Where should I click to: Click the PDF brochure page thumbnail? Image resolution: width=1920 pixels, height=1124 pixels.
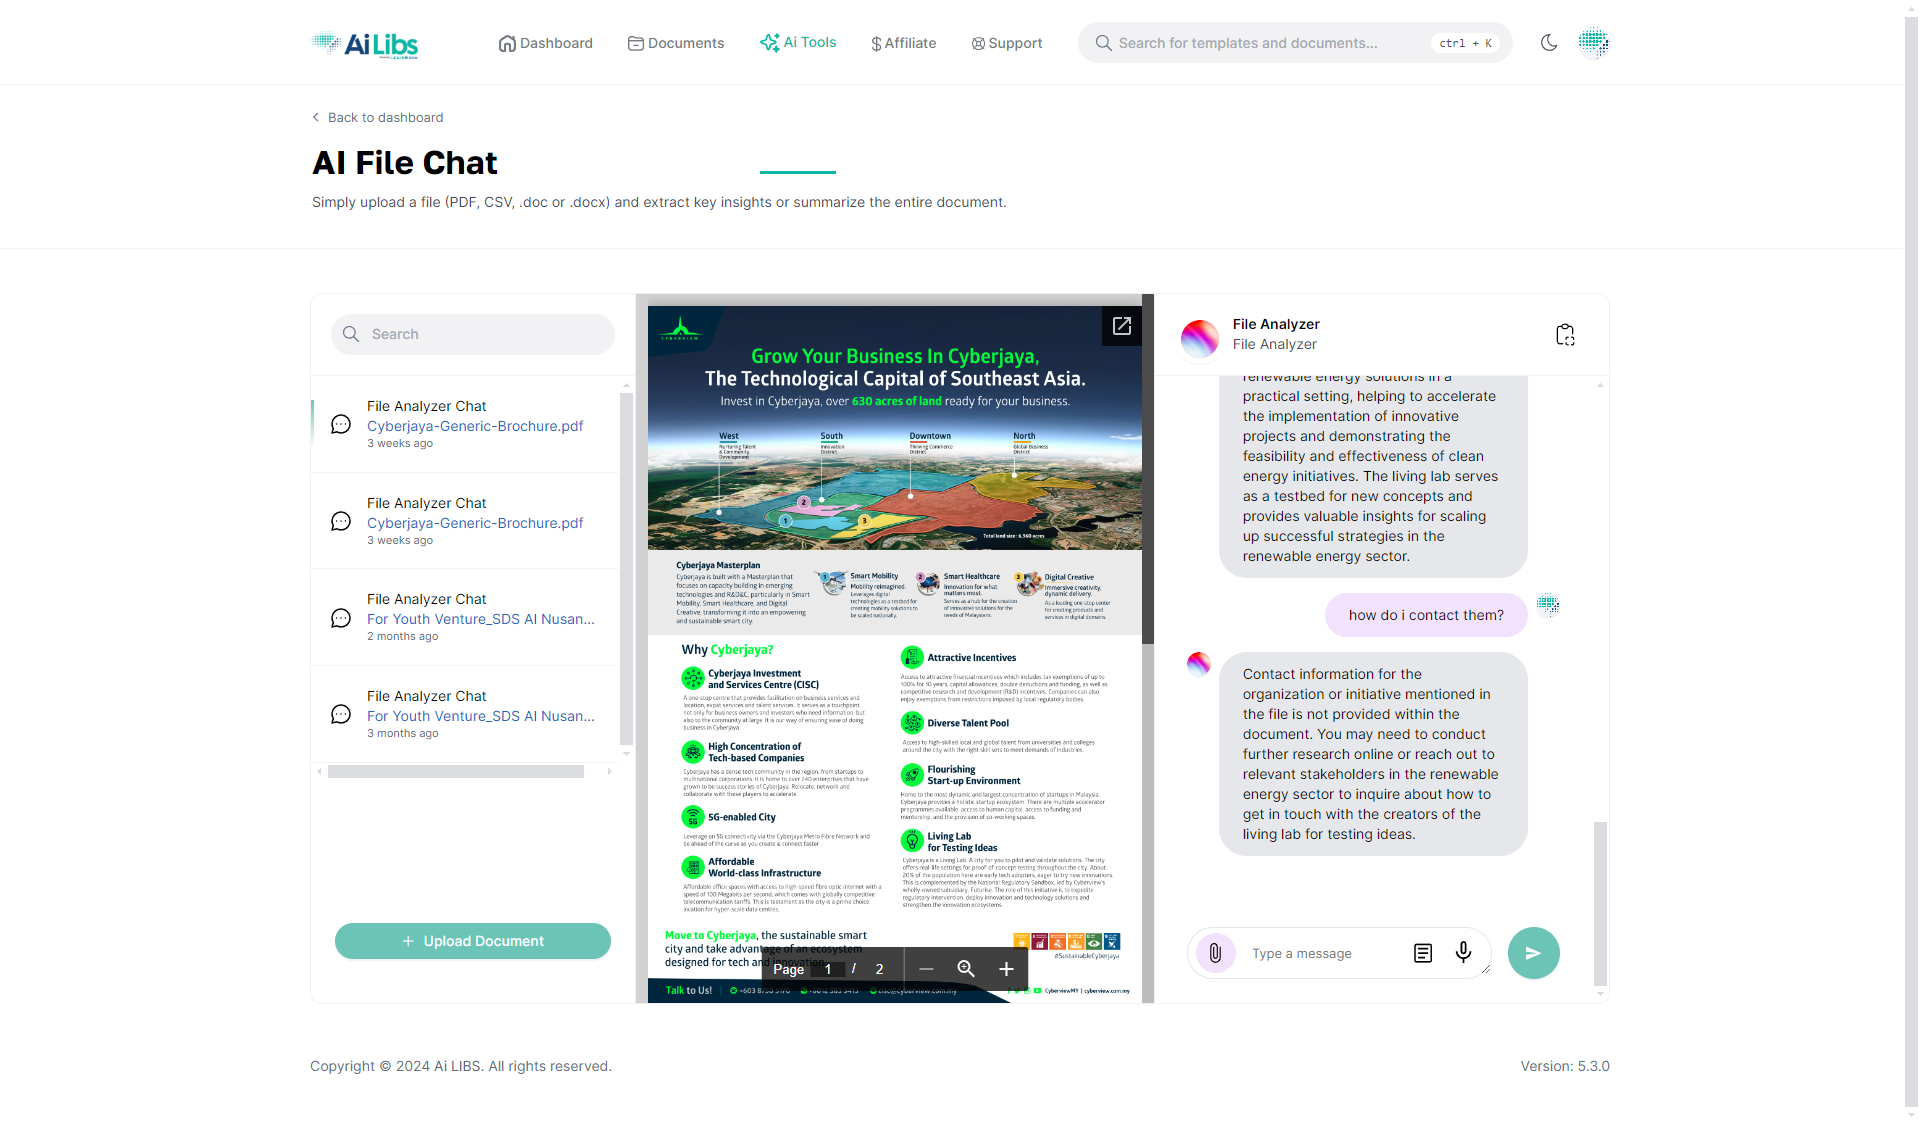(x=895, y=654)
